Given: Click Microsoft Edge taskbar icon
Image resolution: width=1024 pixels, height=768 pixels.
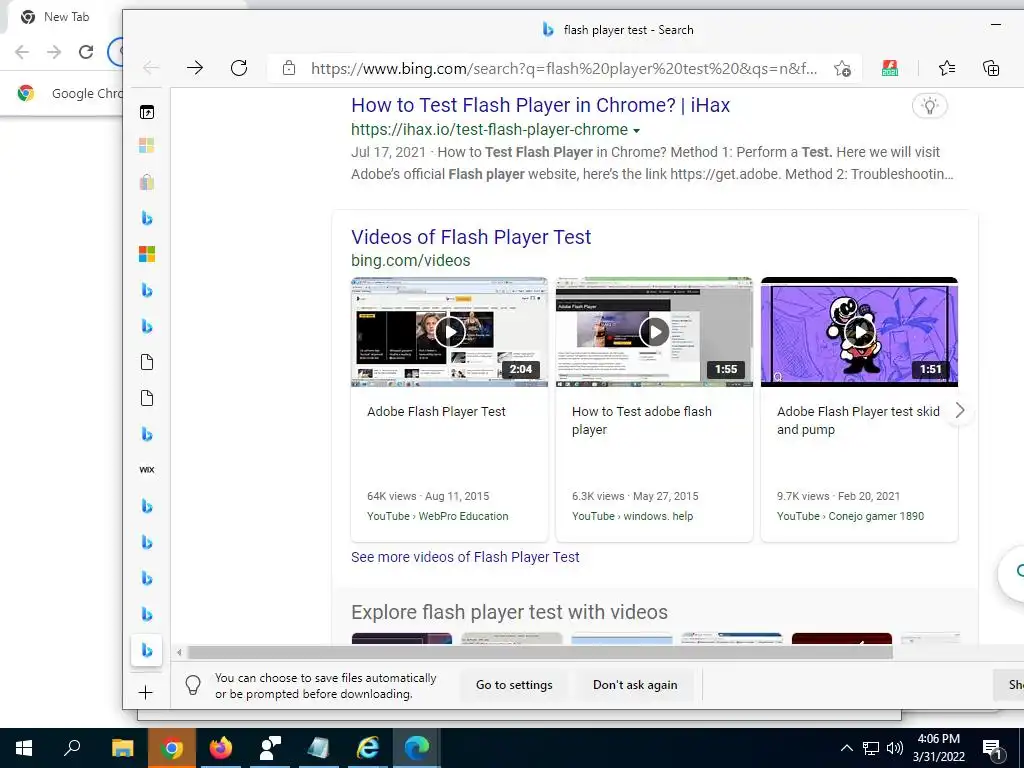Looking at the screenshot, I should [x=417, y=748].
